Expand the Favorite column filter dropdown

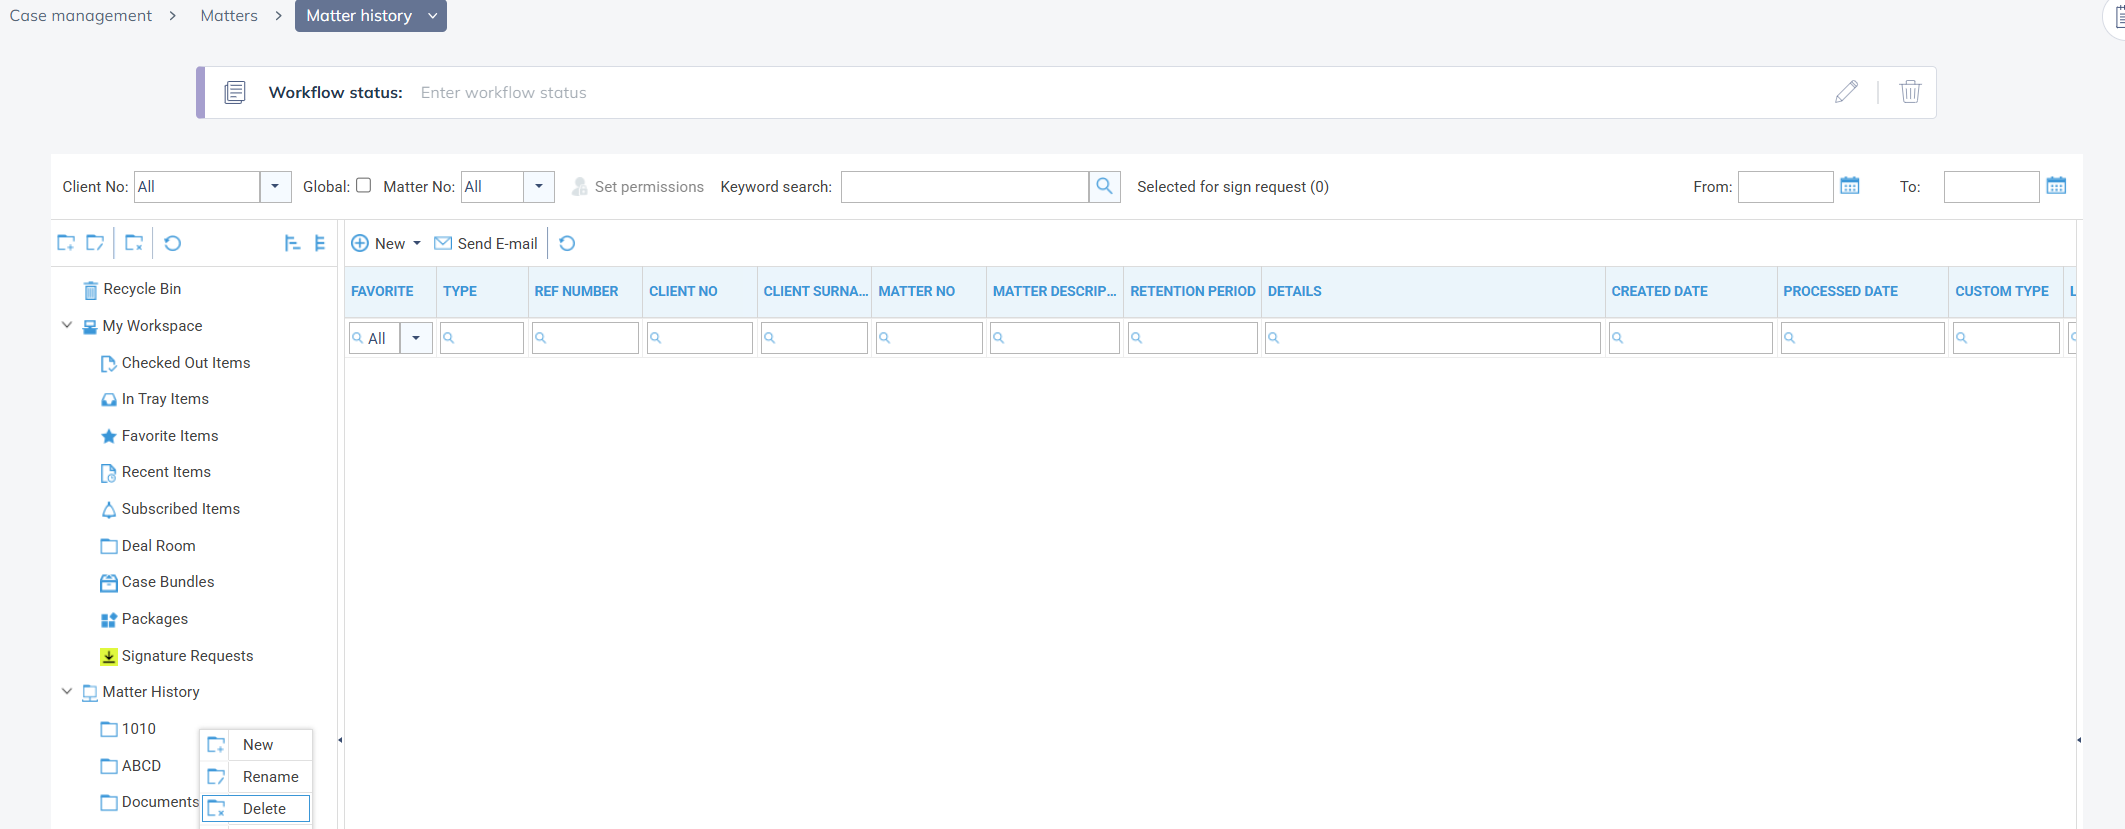(x=416, y=338)
